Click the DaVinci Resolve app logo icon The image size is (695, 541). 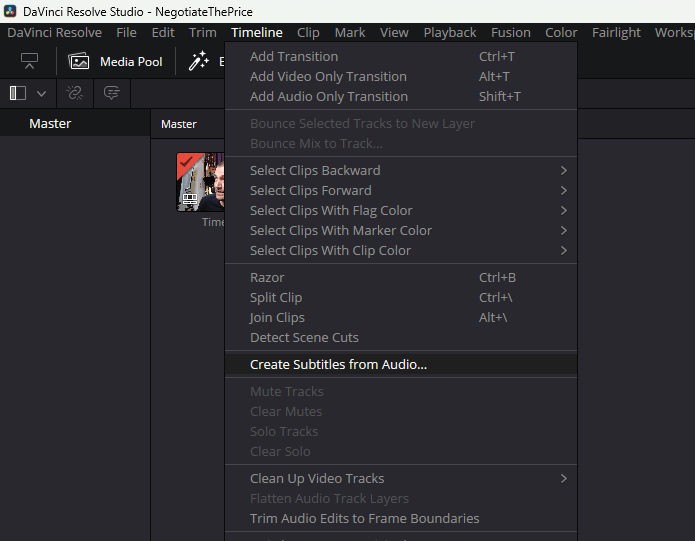(10, 11)
